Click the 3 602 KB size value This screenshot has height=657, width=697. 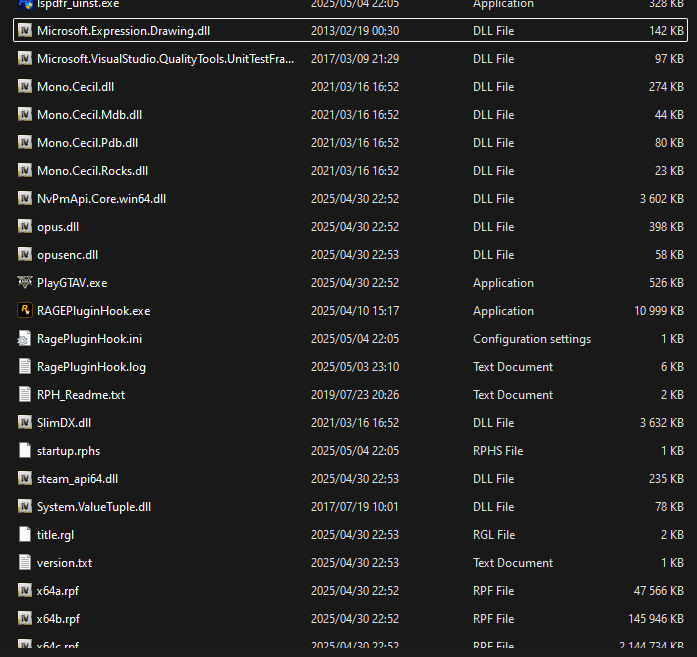pos(661,199)
